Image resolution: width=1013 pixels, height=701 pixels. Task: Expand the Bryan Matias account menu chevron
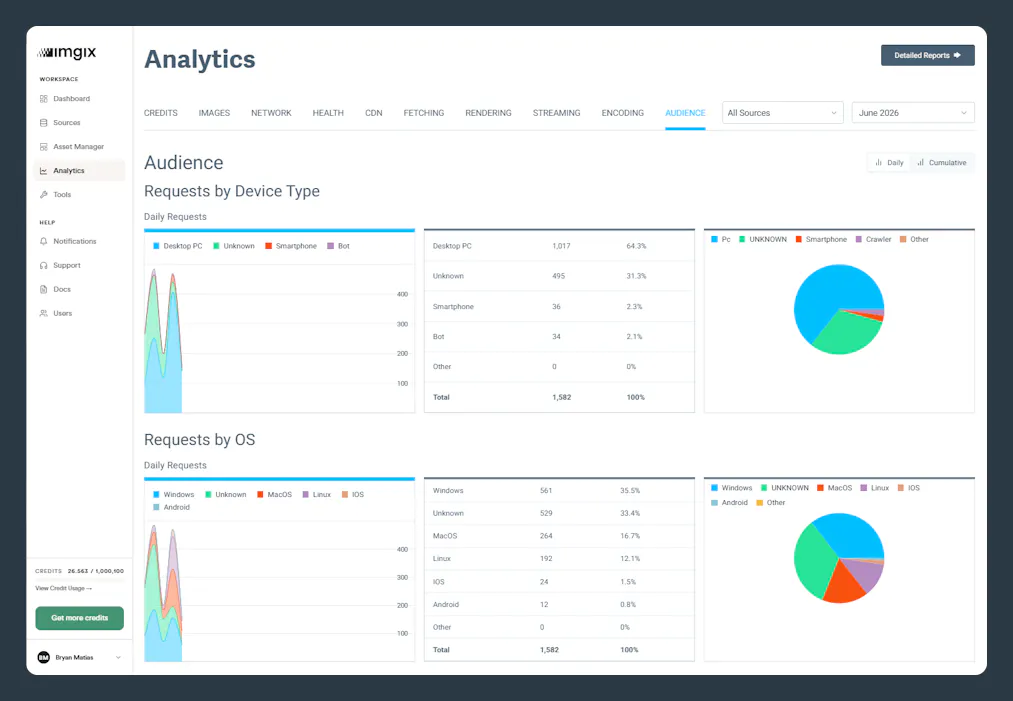coord(118,658)
